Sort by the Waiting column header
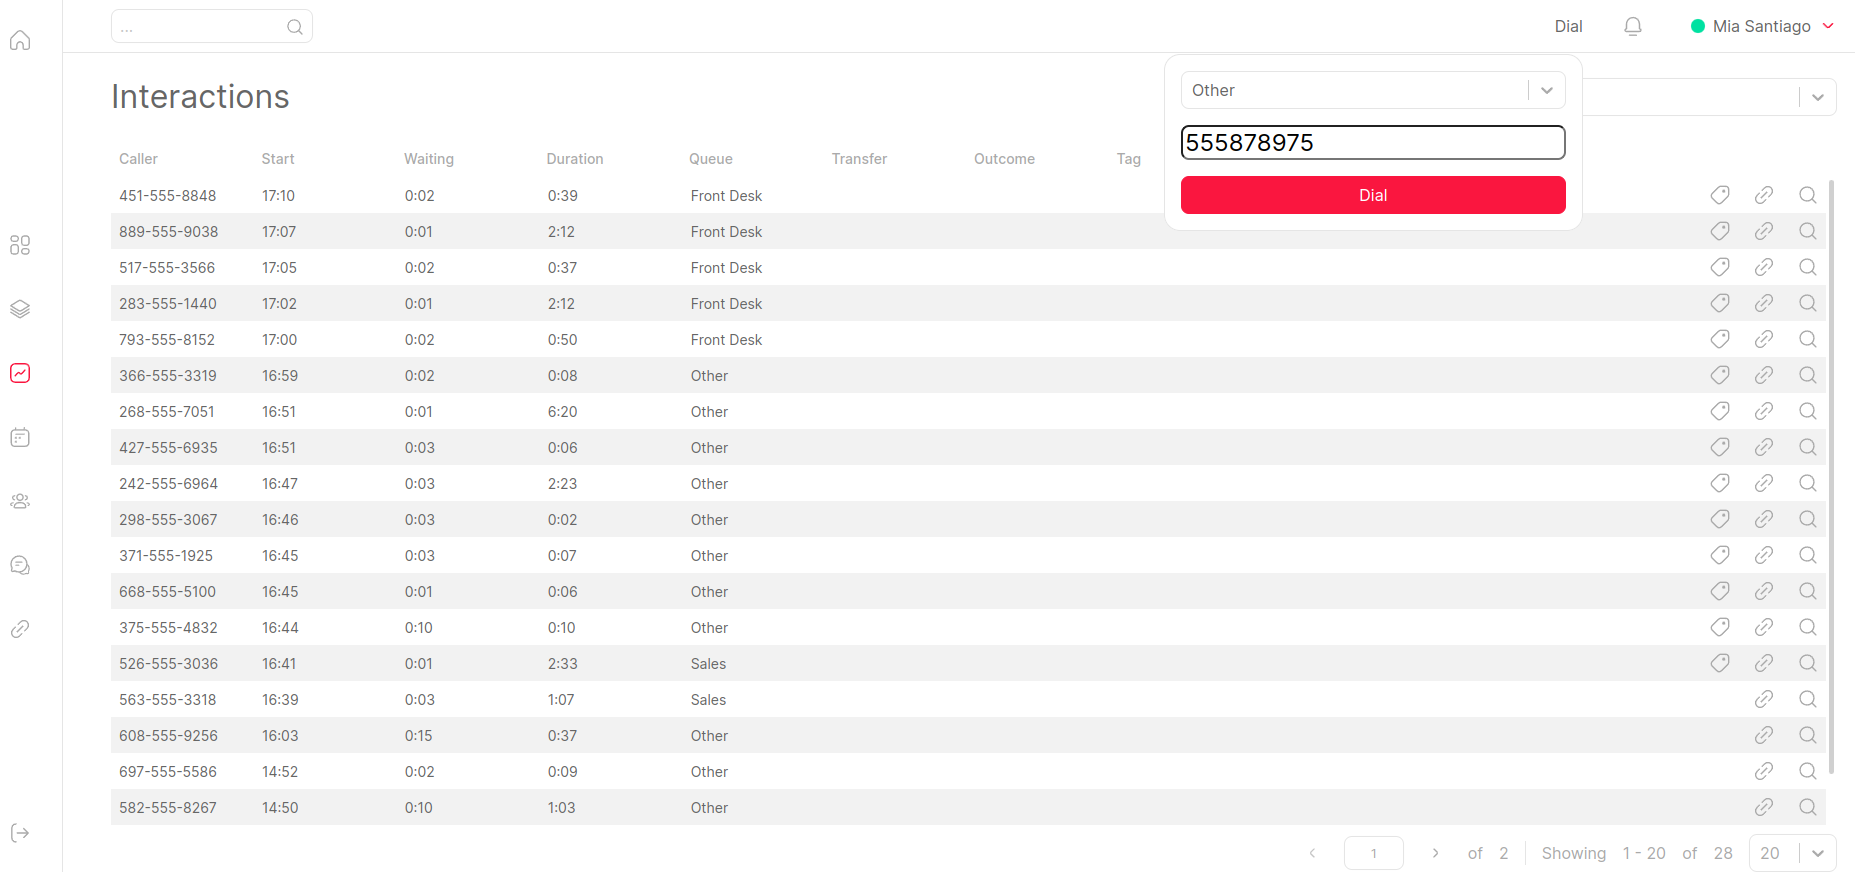The image size is (1855, 872). click(x=429, y=159)
